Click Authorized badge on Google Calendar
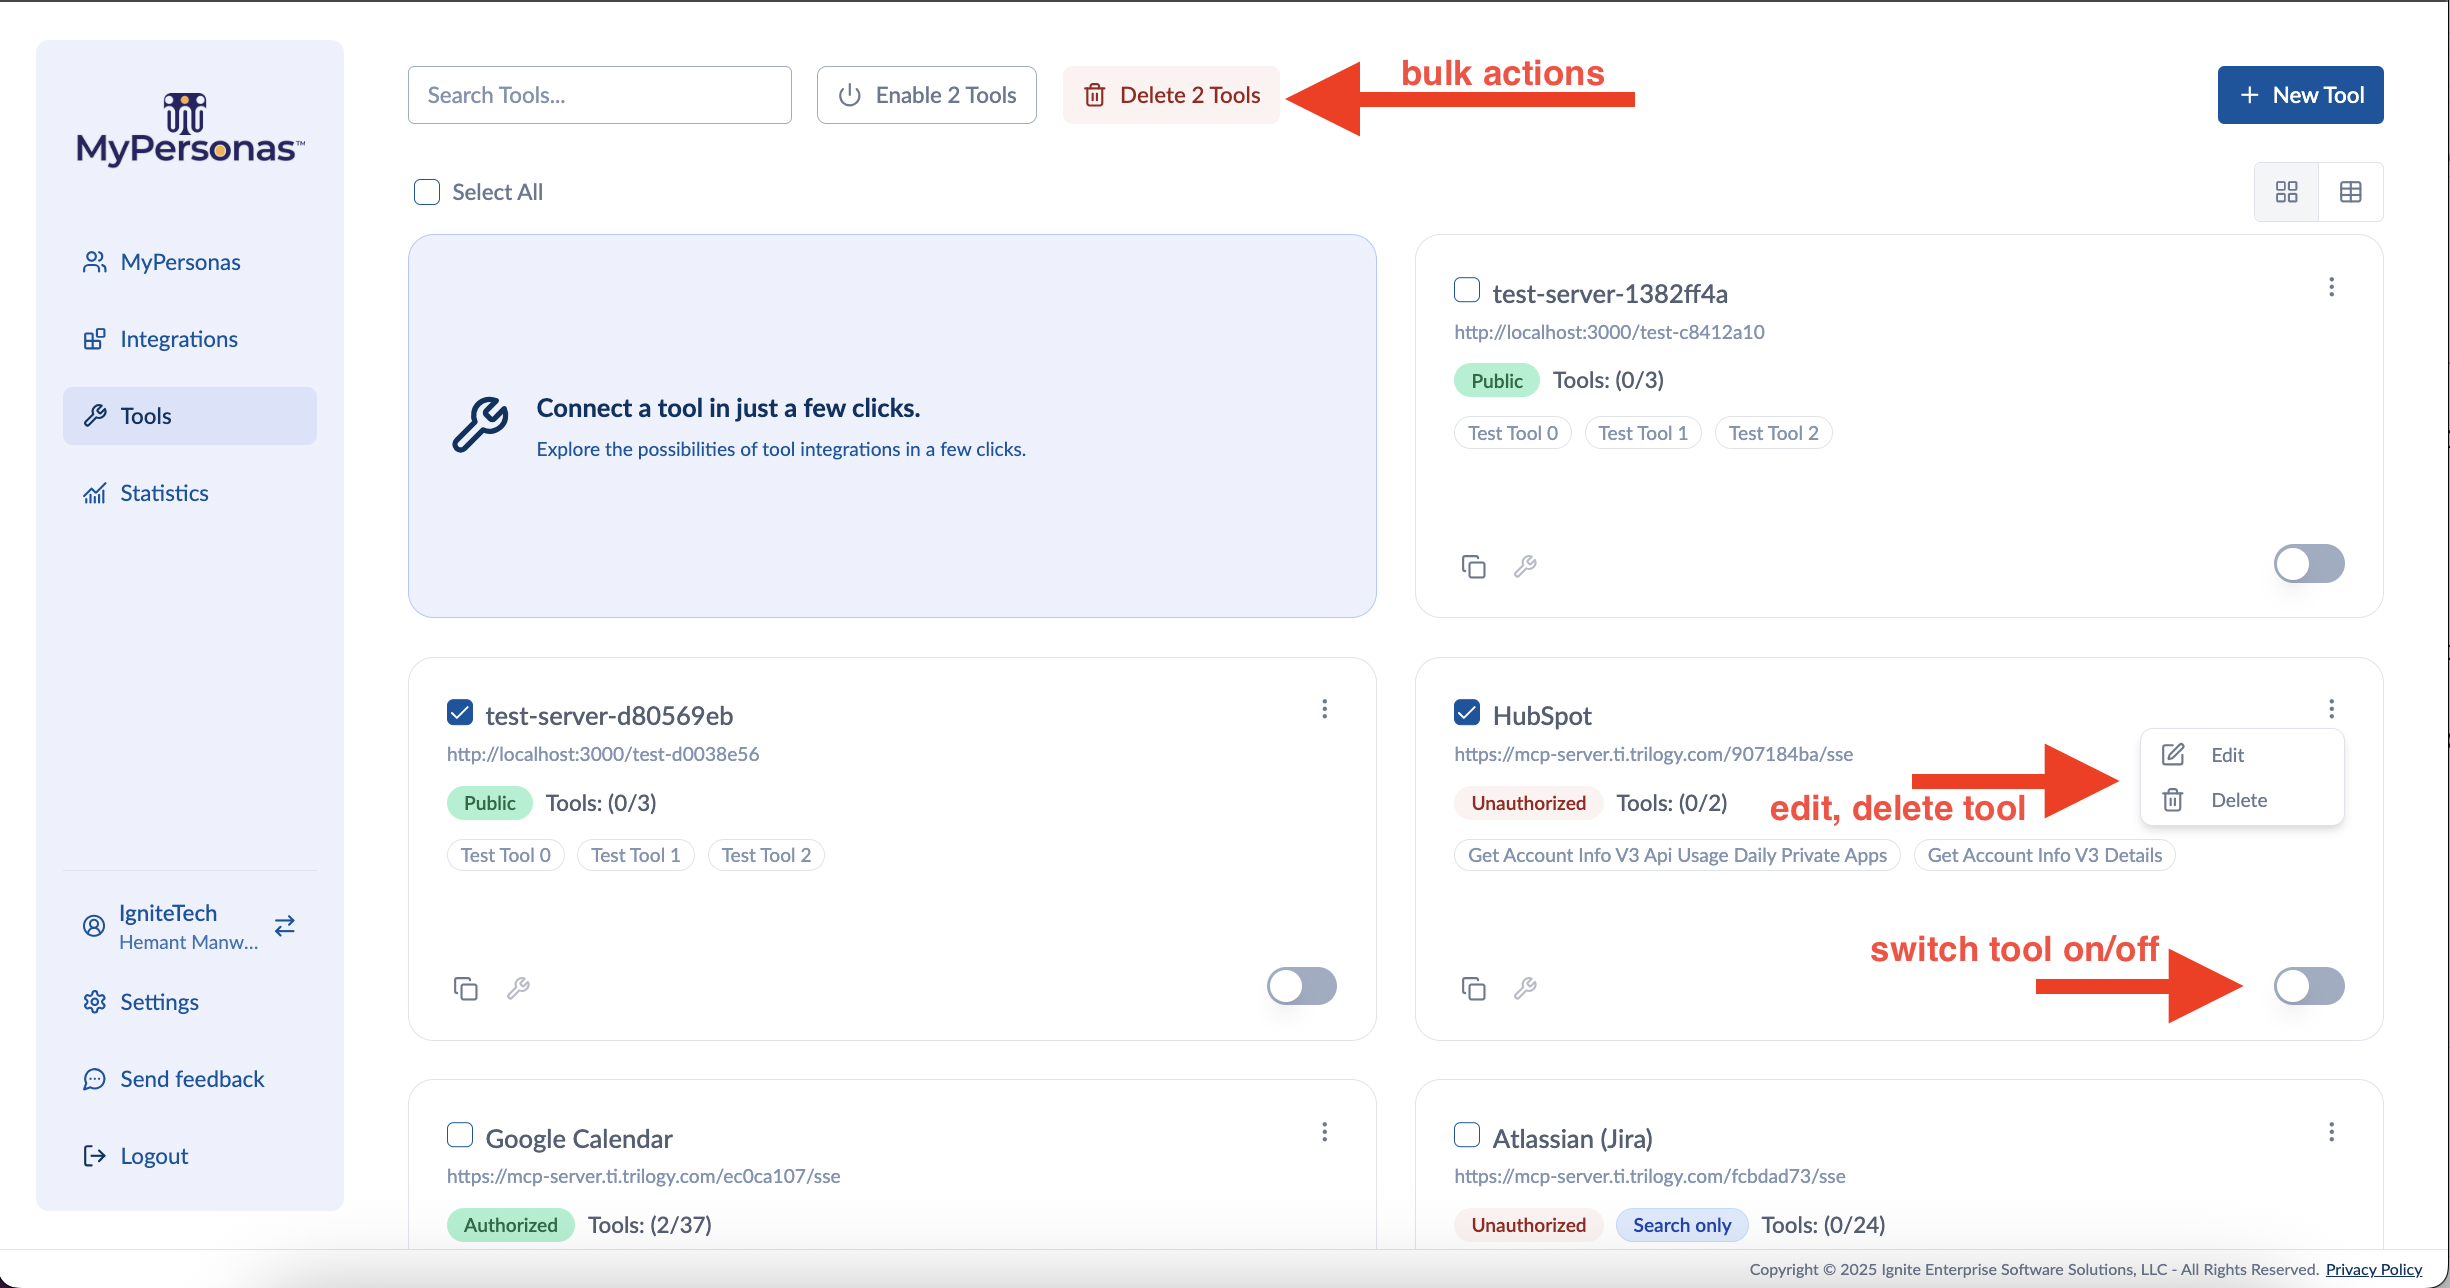Viewport: 2450px width, 1288px height. [510, 1225]
